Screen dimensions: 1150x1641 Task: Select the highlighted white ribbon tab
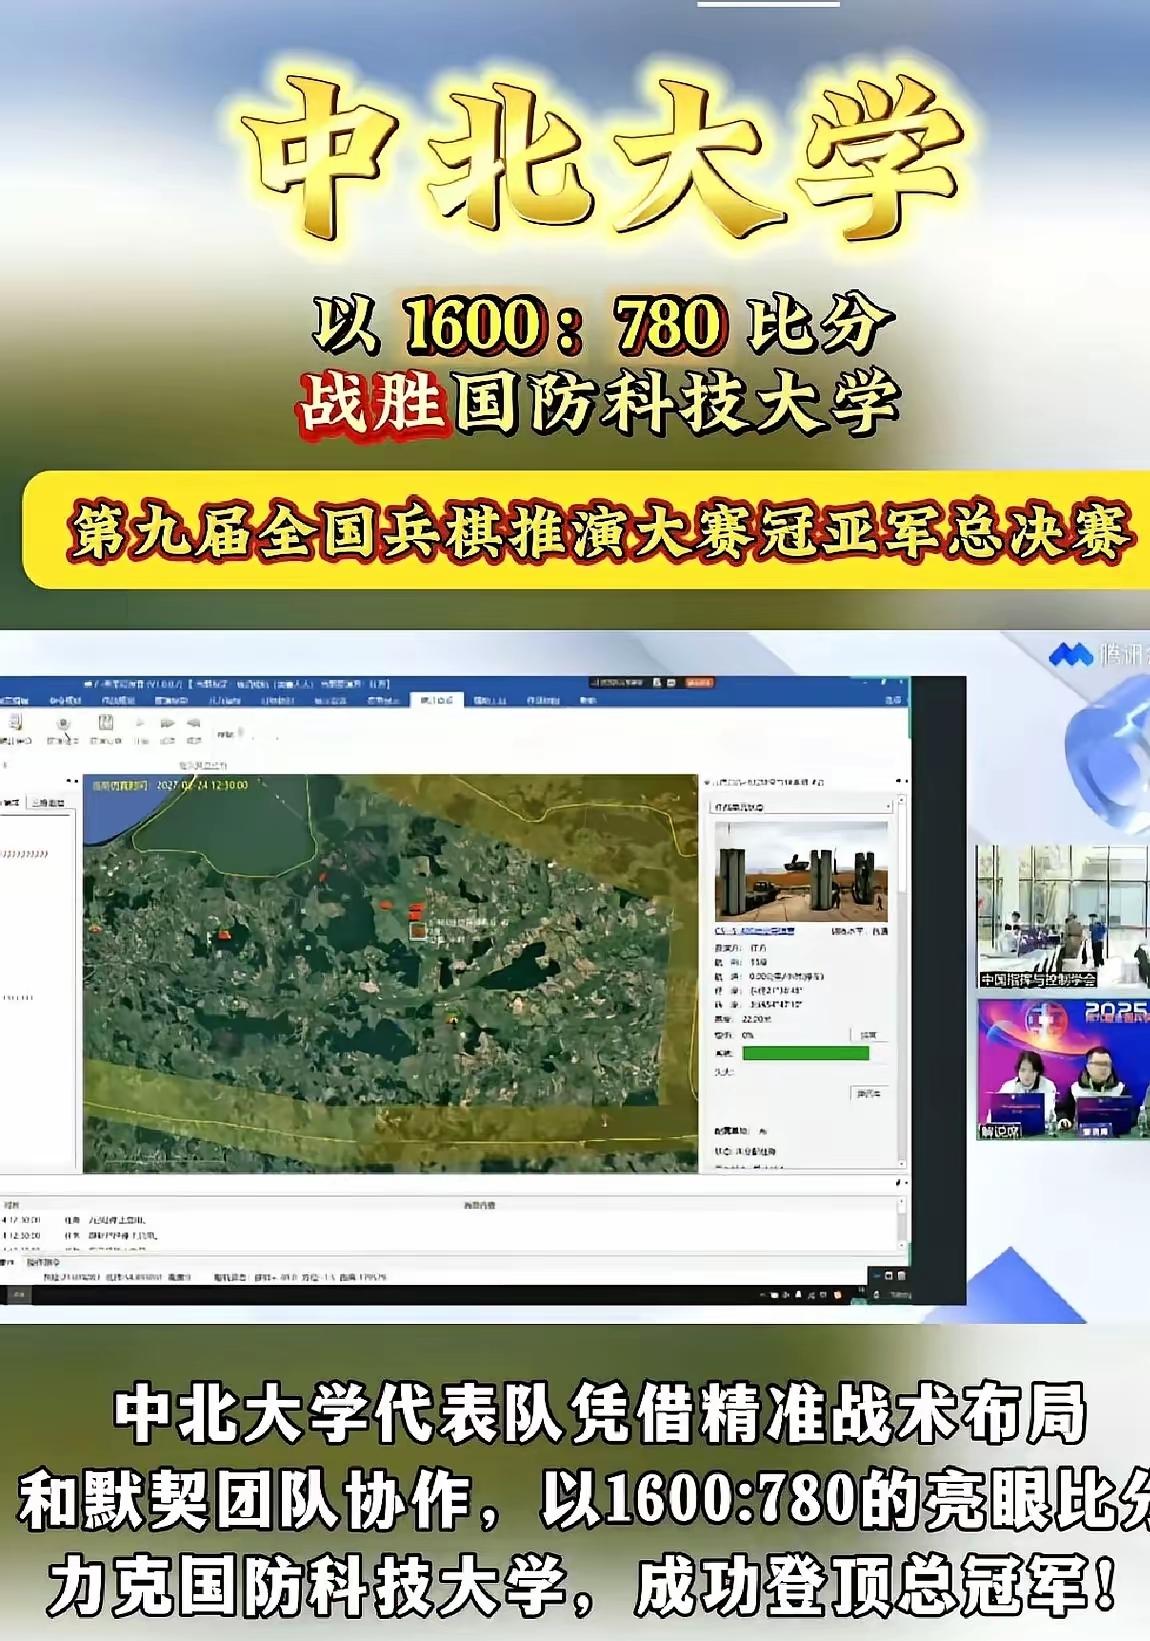pos(436,700)
